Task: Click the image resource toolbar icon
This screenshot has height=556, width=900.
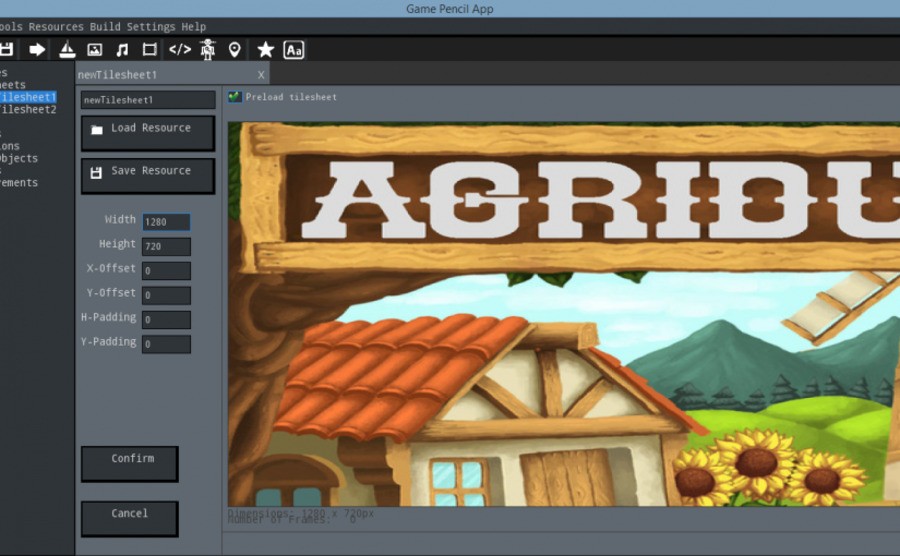Action: point(95,50)
